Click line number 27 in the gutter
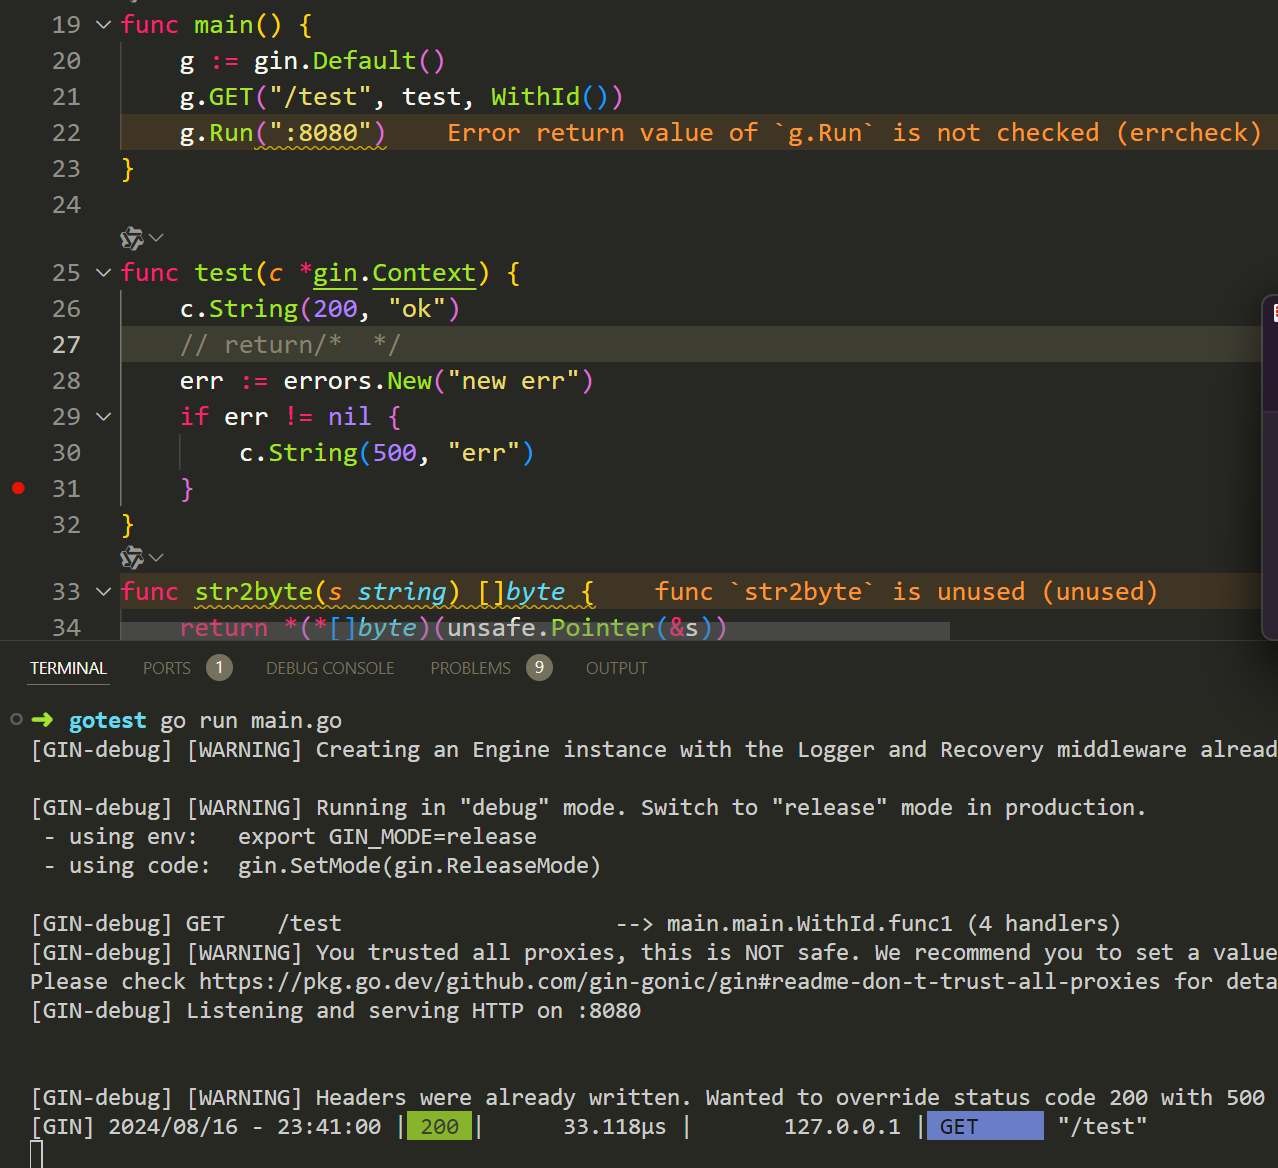Viewport: 1278px width, 1168px height. (66, 345)
